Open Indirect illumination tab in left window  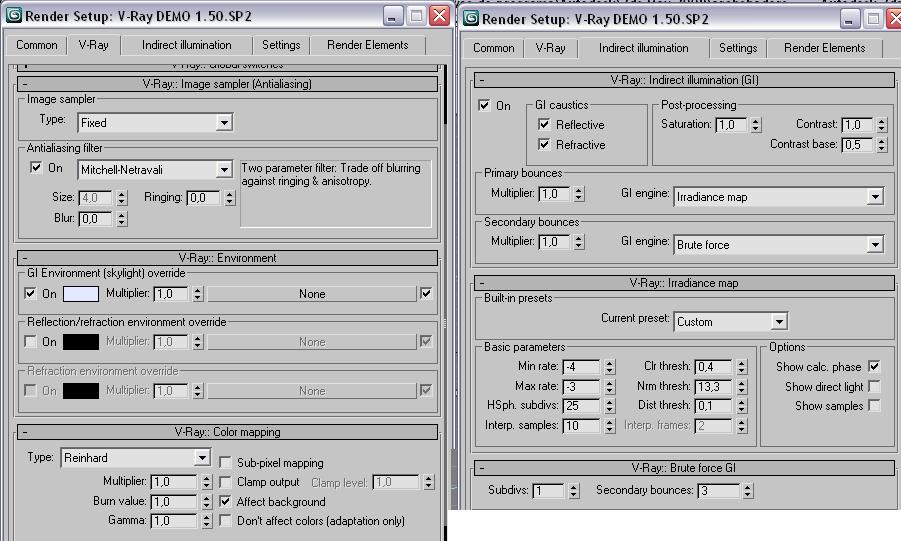pos(187,45)
